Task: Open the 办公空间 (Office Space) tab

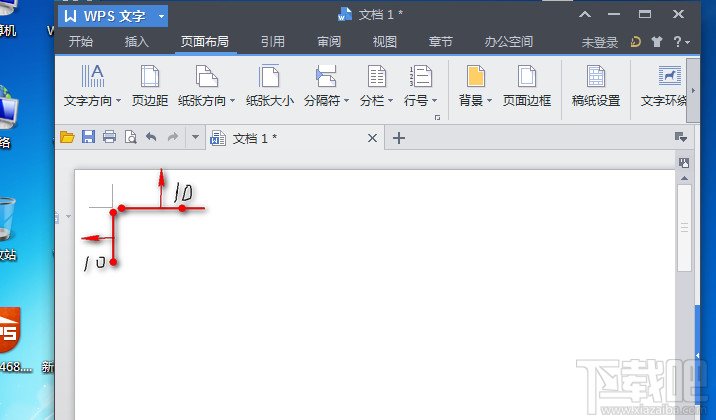Action: [509, 42]
